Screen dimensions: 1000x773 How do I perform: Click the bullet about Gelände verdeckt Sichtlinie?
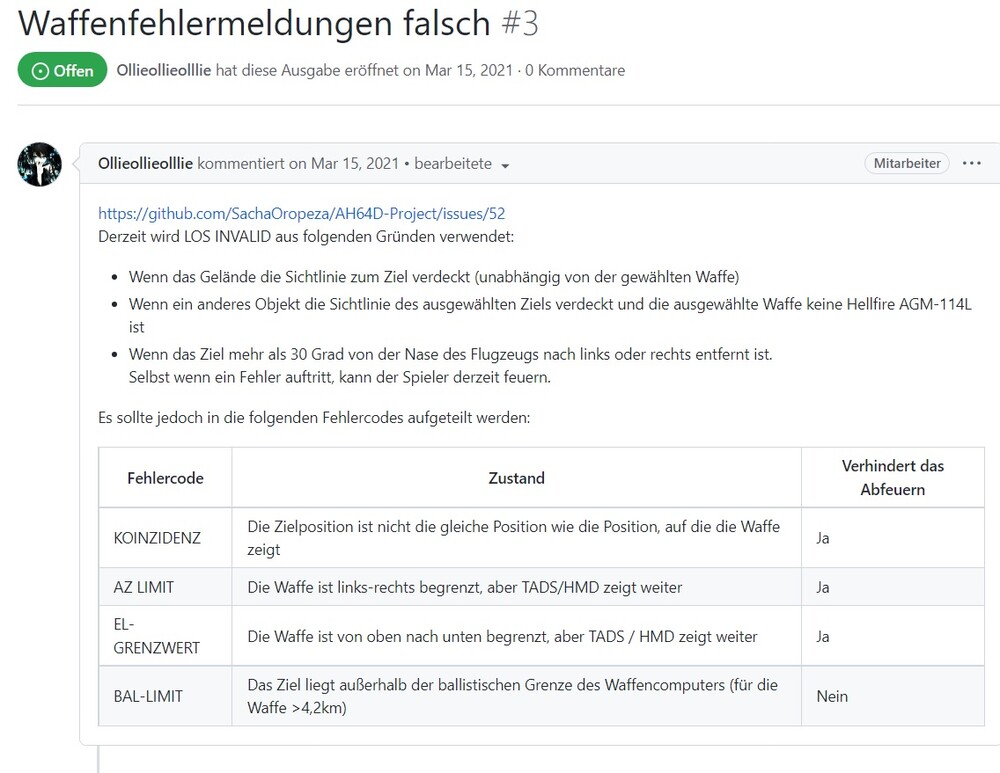coord(434,277)
